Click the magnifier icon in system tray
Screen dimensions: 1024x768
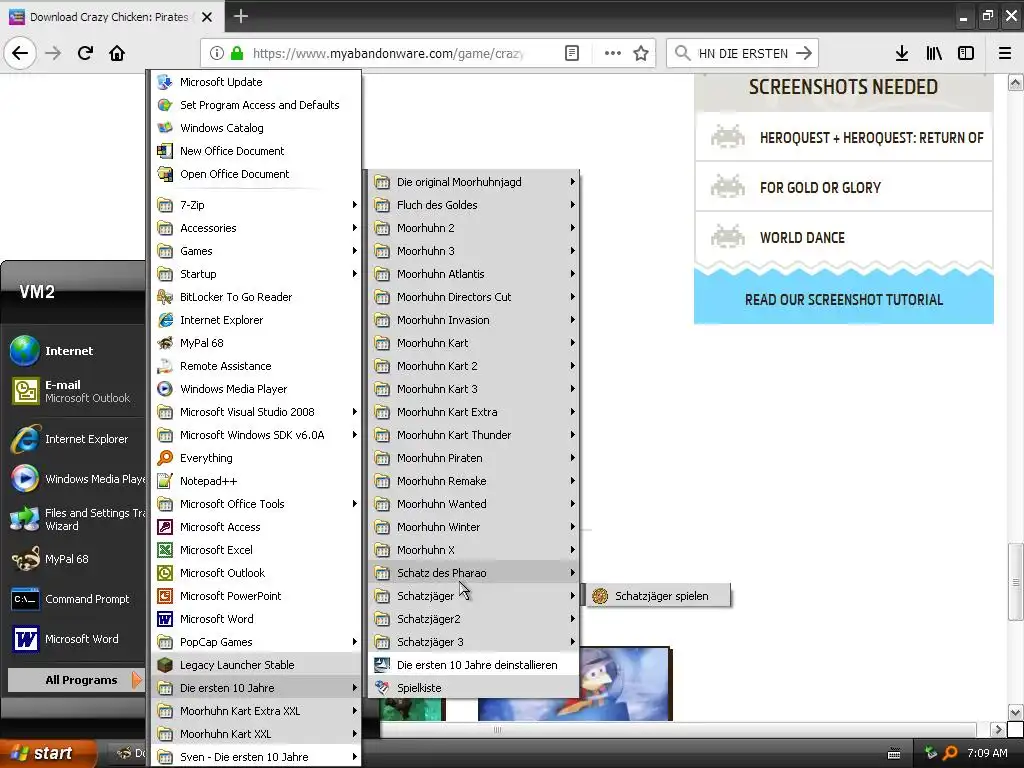click(950, 753)
